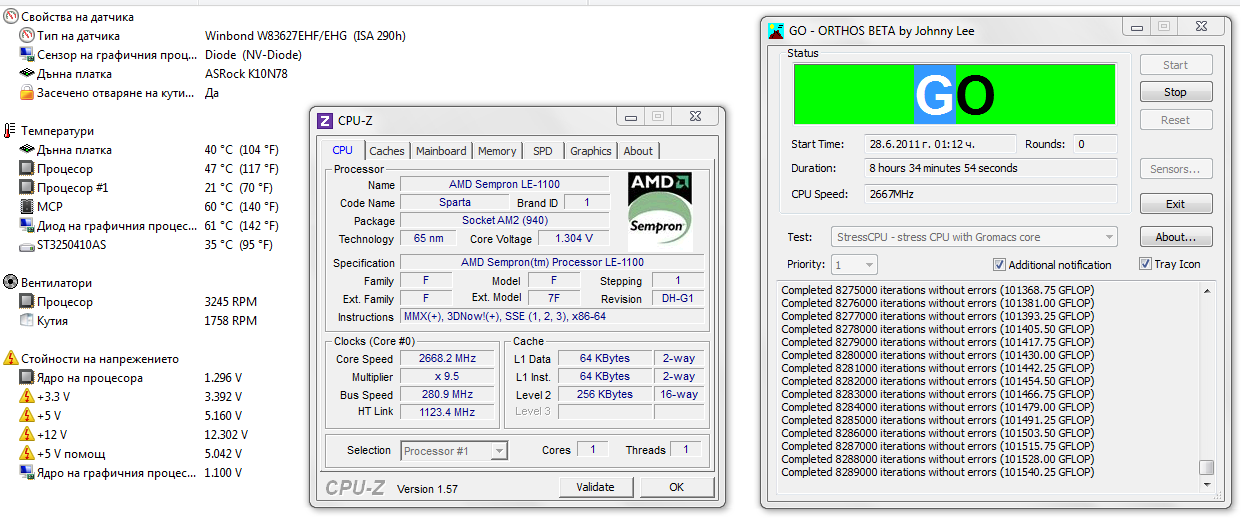
Task: Click the fan icon beside Вентилатори
Action: [11, 283]
